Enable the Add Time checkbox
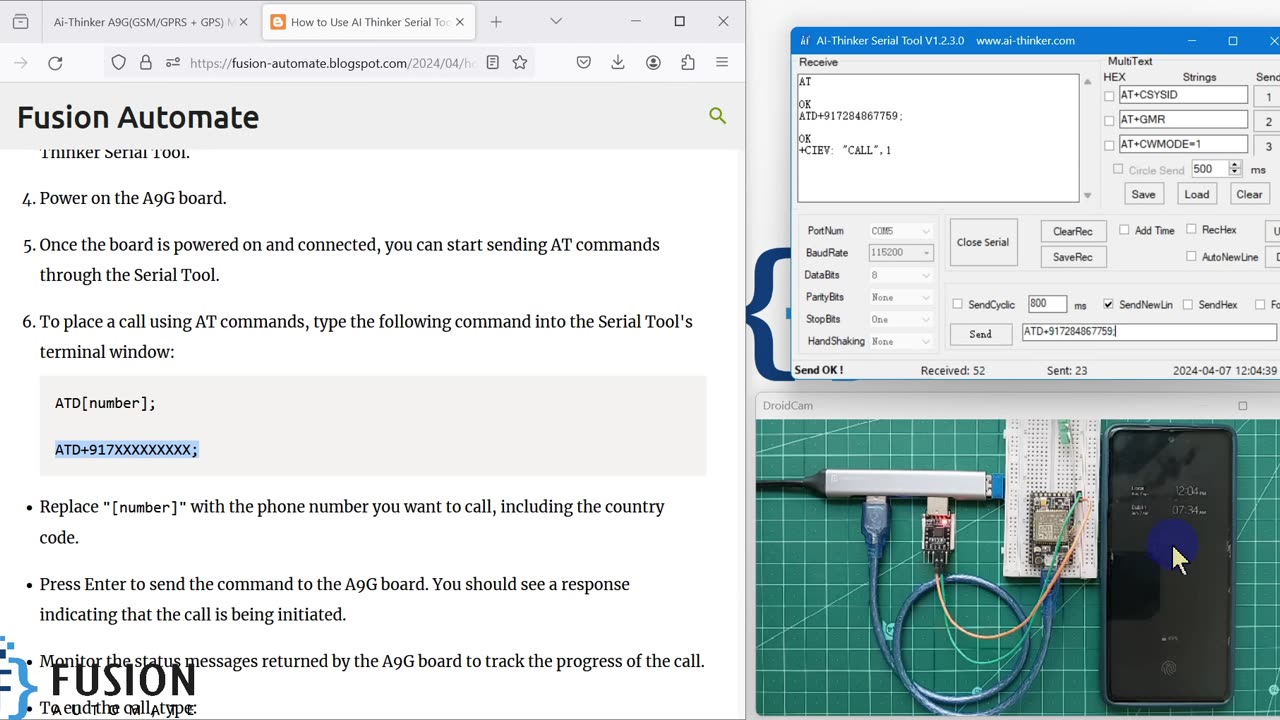 tap(1124, 230)
